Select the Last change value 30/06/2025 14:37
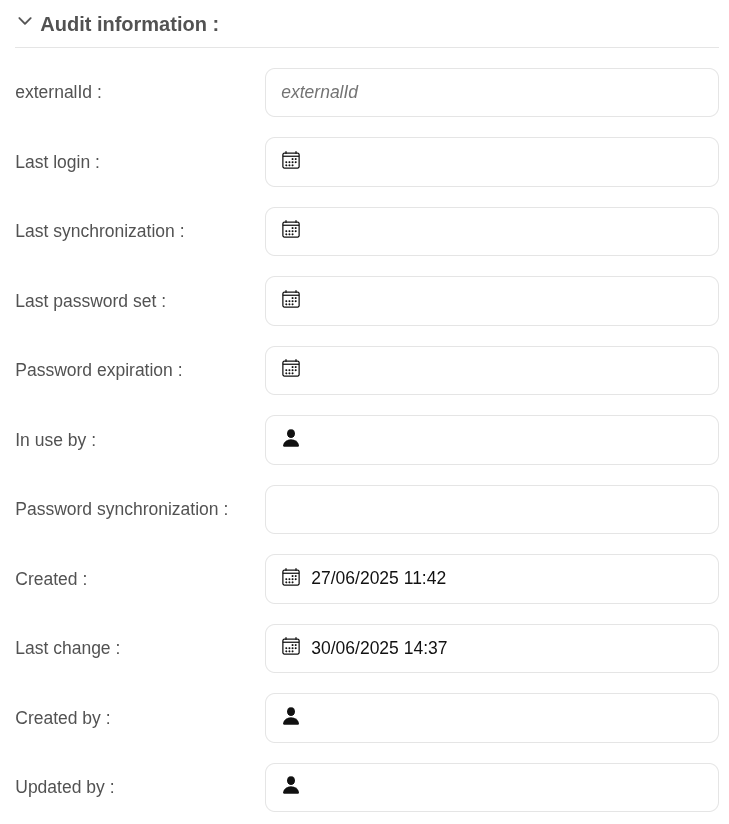This screenshot has height=824, width=729. [379, 648]
